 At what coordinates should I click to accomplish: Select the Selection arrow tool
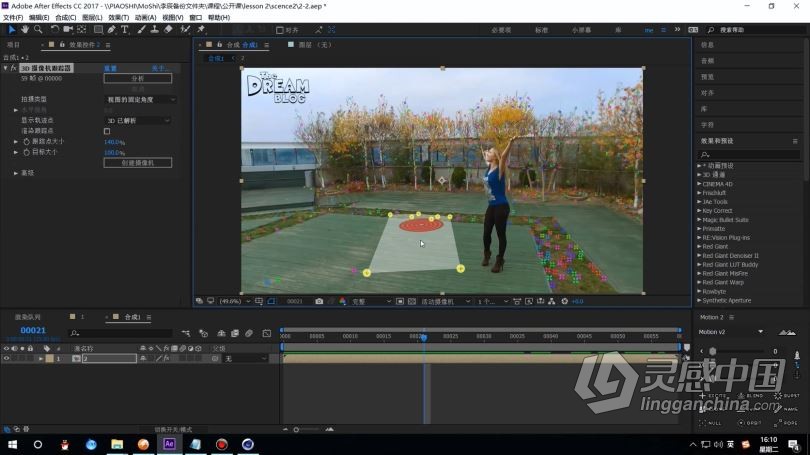tap(12, 30)
